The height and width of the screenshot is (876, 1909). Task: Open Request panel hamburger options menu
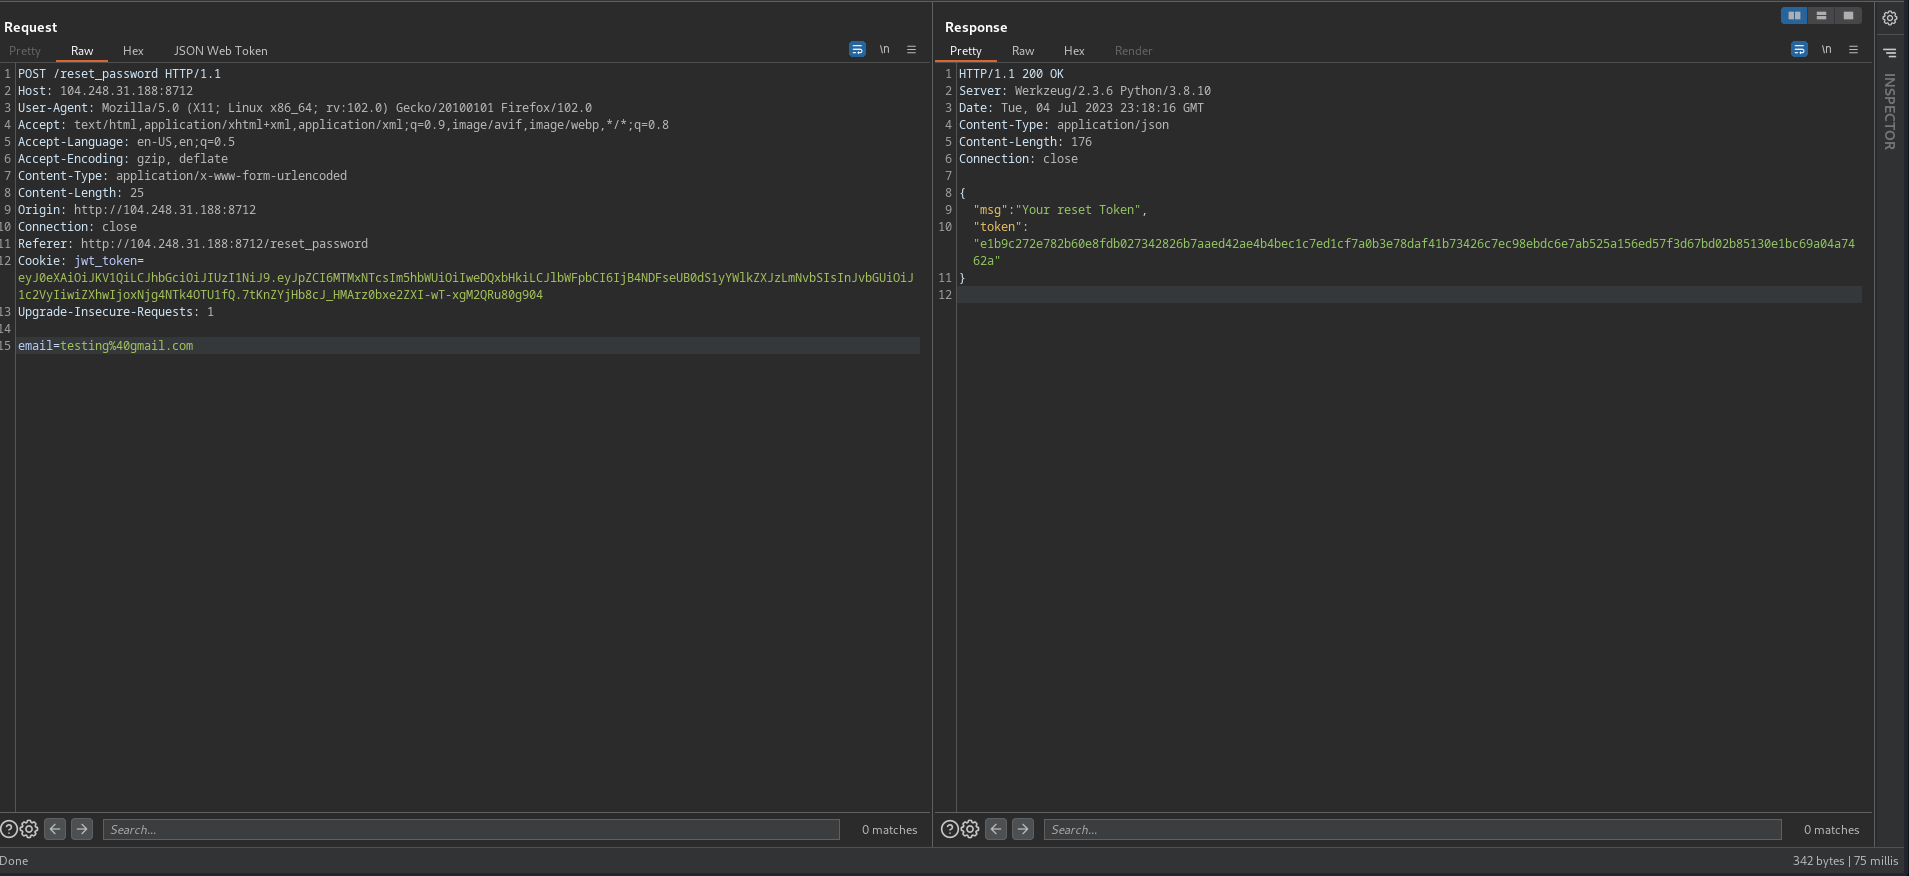(911, 49)
